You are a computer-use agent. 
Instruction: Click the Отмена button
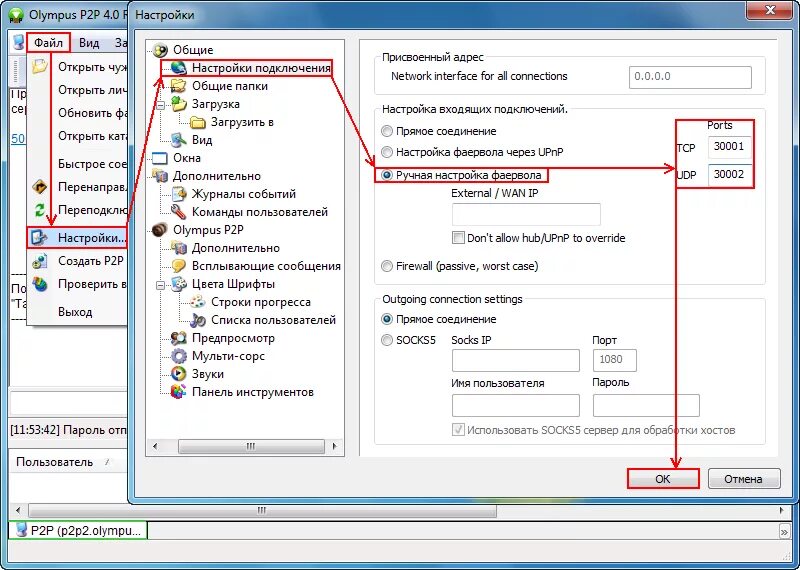[744, 479]
